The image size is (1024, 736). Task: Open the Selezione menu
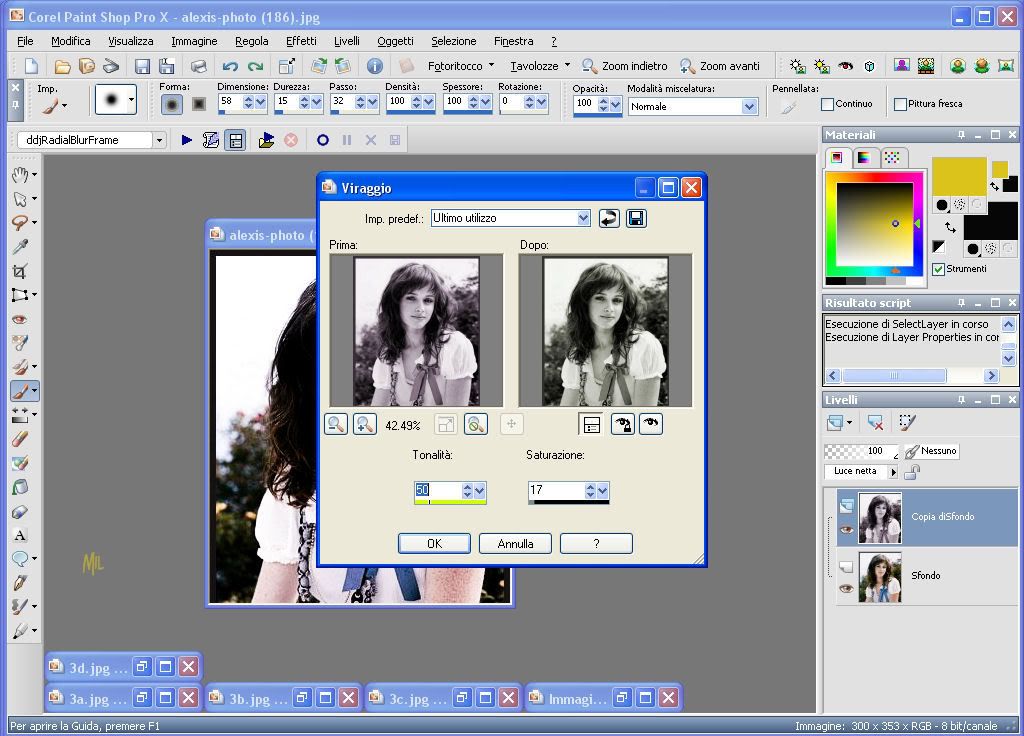[x=453, y=41]
